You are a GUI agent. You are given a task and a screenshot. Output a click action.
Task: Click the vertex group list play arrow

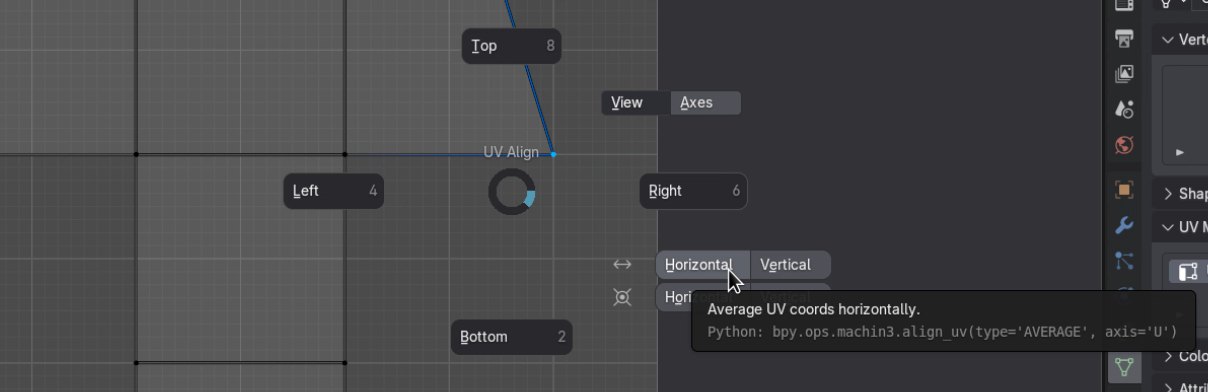click(x=1180, y=152)
